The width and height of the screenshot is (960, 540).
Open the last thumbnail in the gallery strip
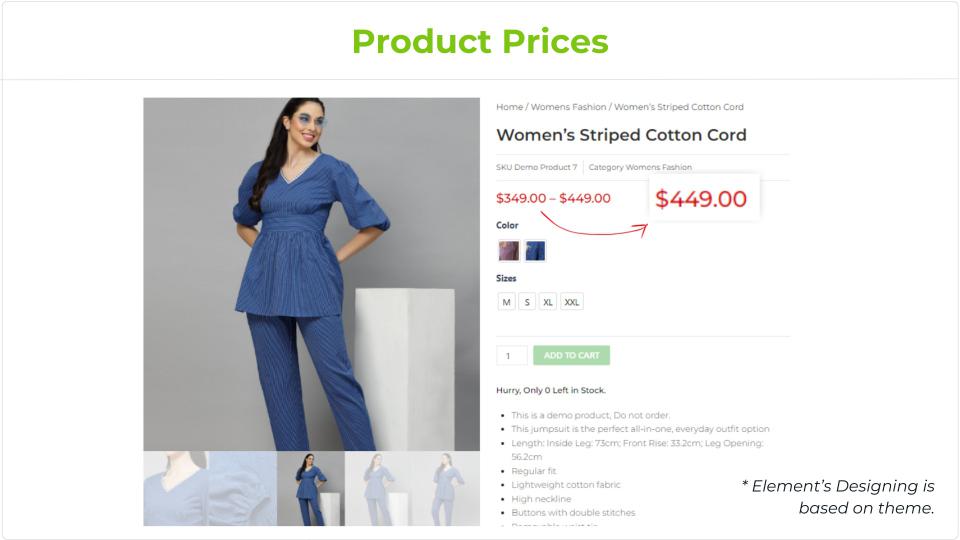point(446,489)
